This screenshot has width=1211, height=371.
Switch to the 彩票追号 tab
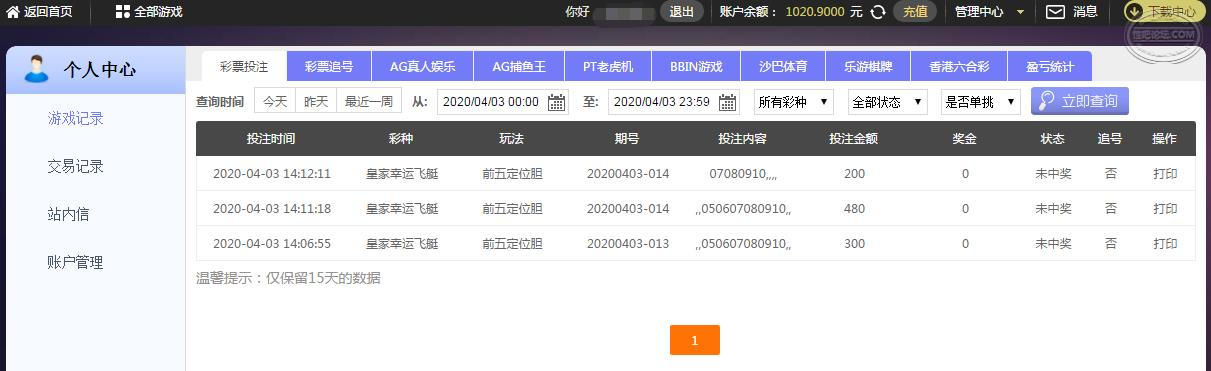(329, 67)
